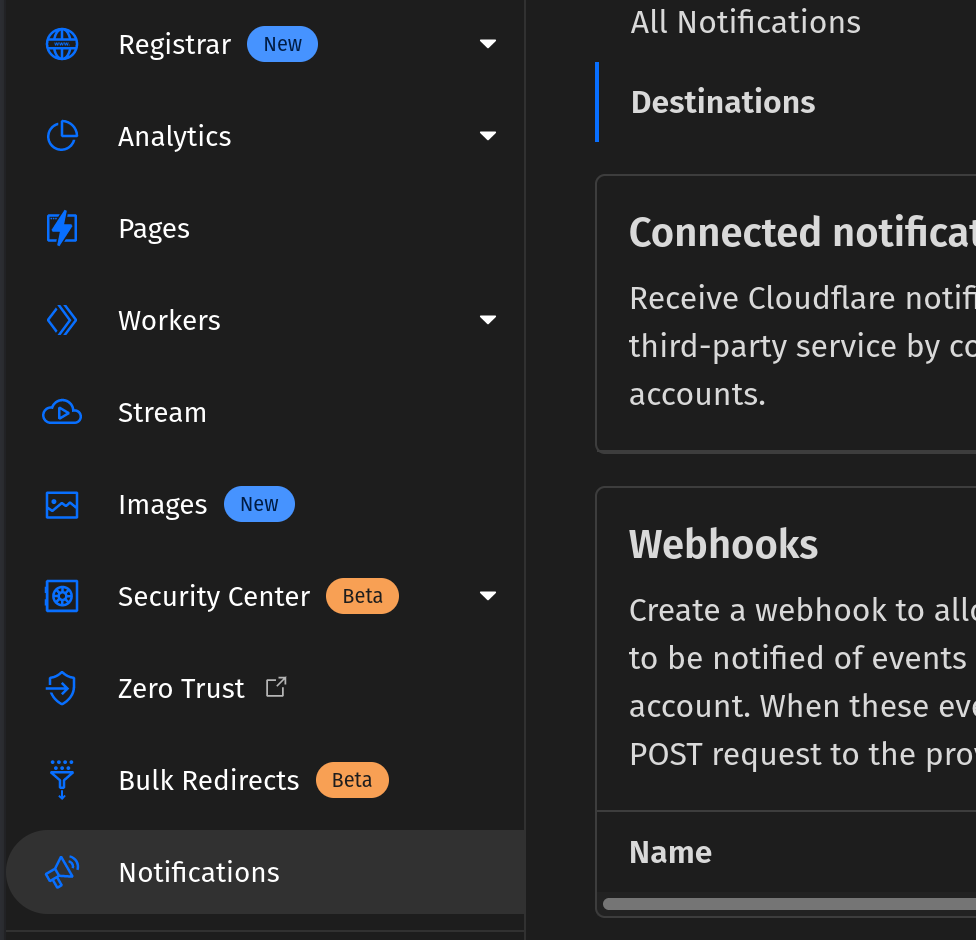Click the external link icon beside Zero Trust
This screenshot has width=976, height=940.
pos(276,687)
